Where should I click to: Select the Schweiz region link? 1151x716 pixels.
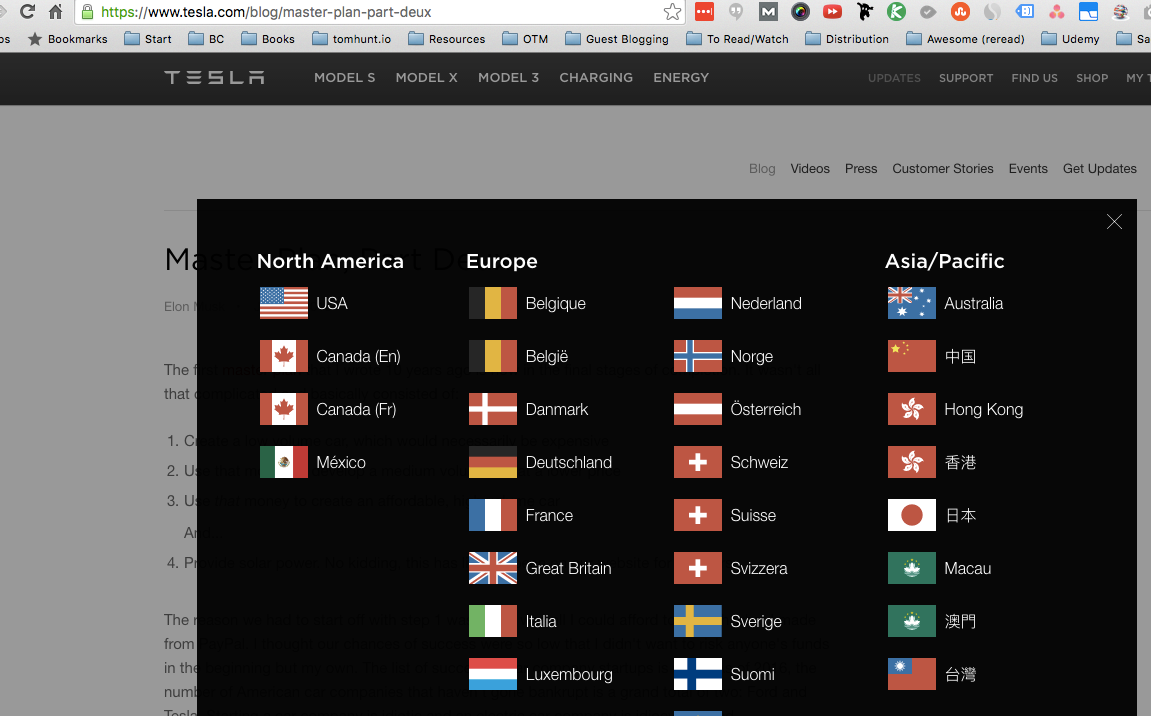tap(759, 462)
